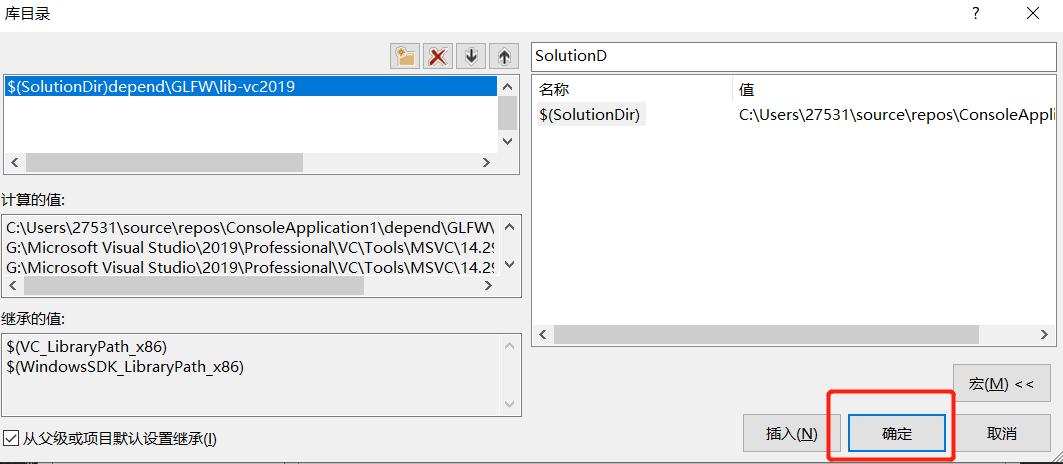The image size is (1063, 464).
Task: Click the new line folder icon
Action: coord(405,56)
